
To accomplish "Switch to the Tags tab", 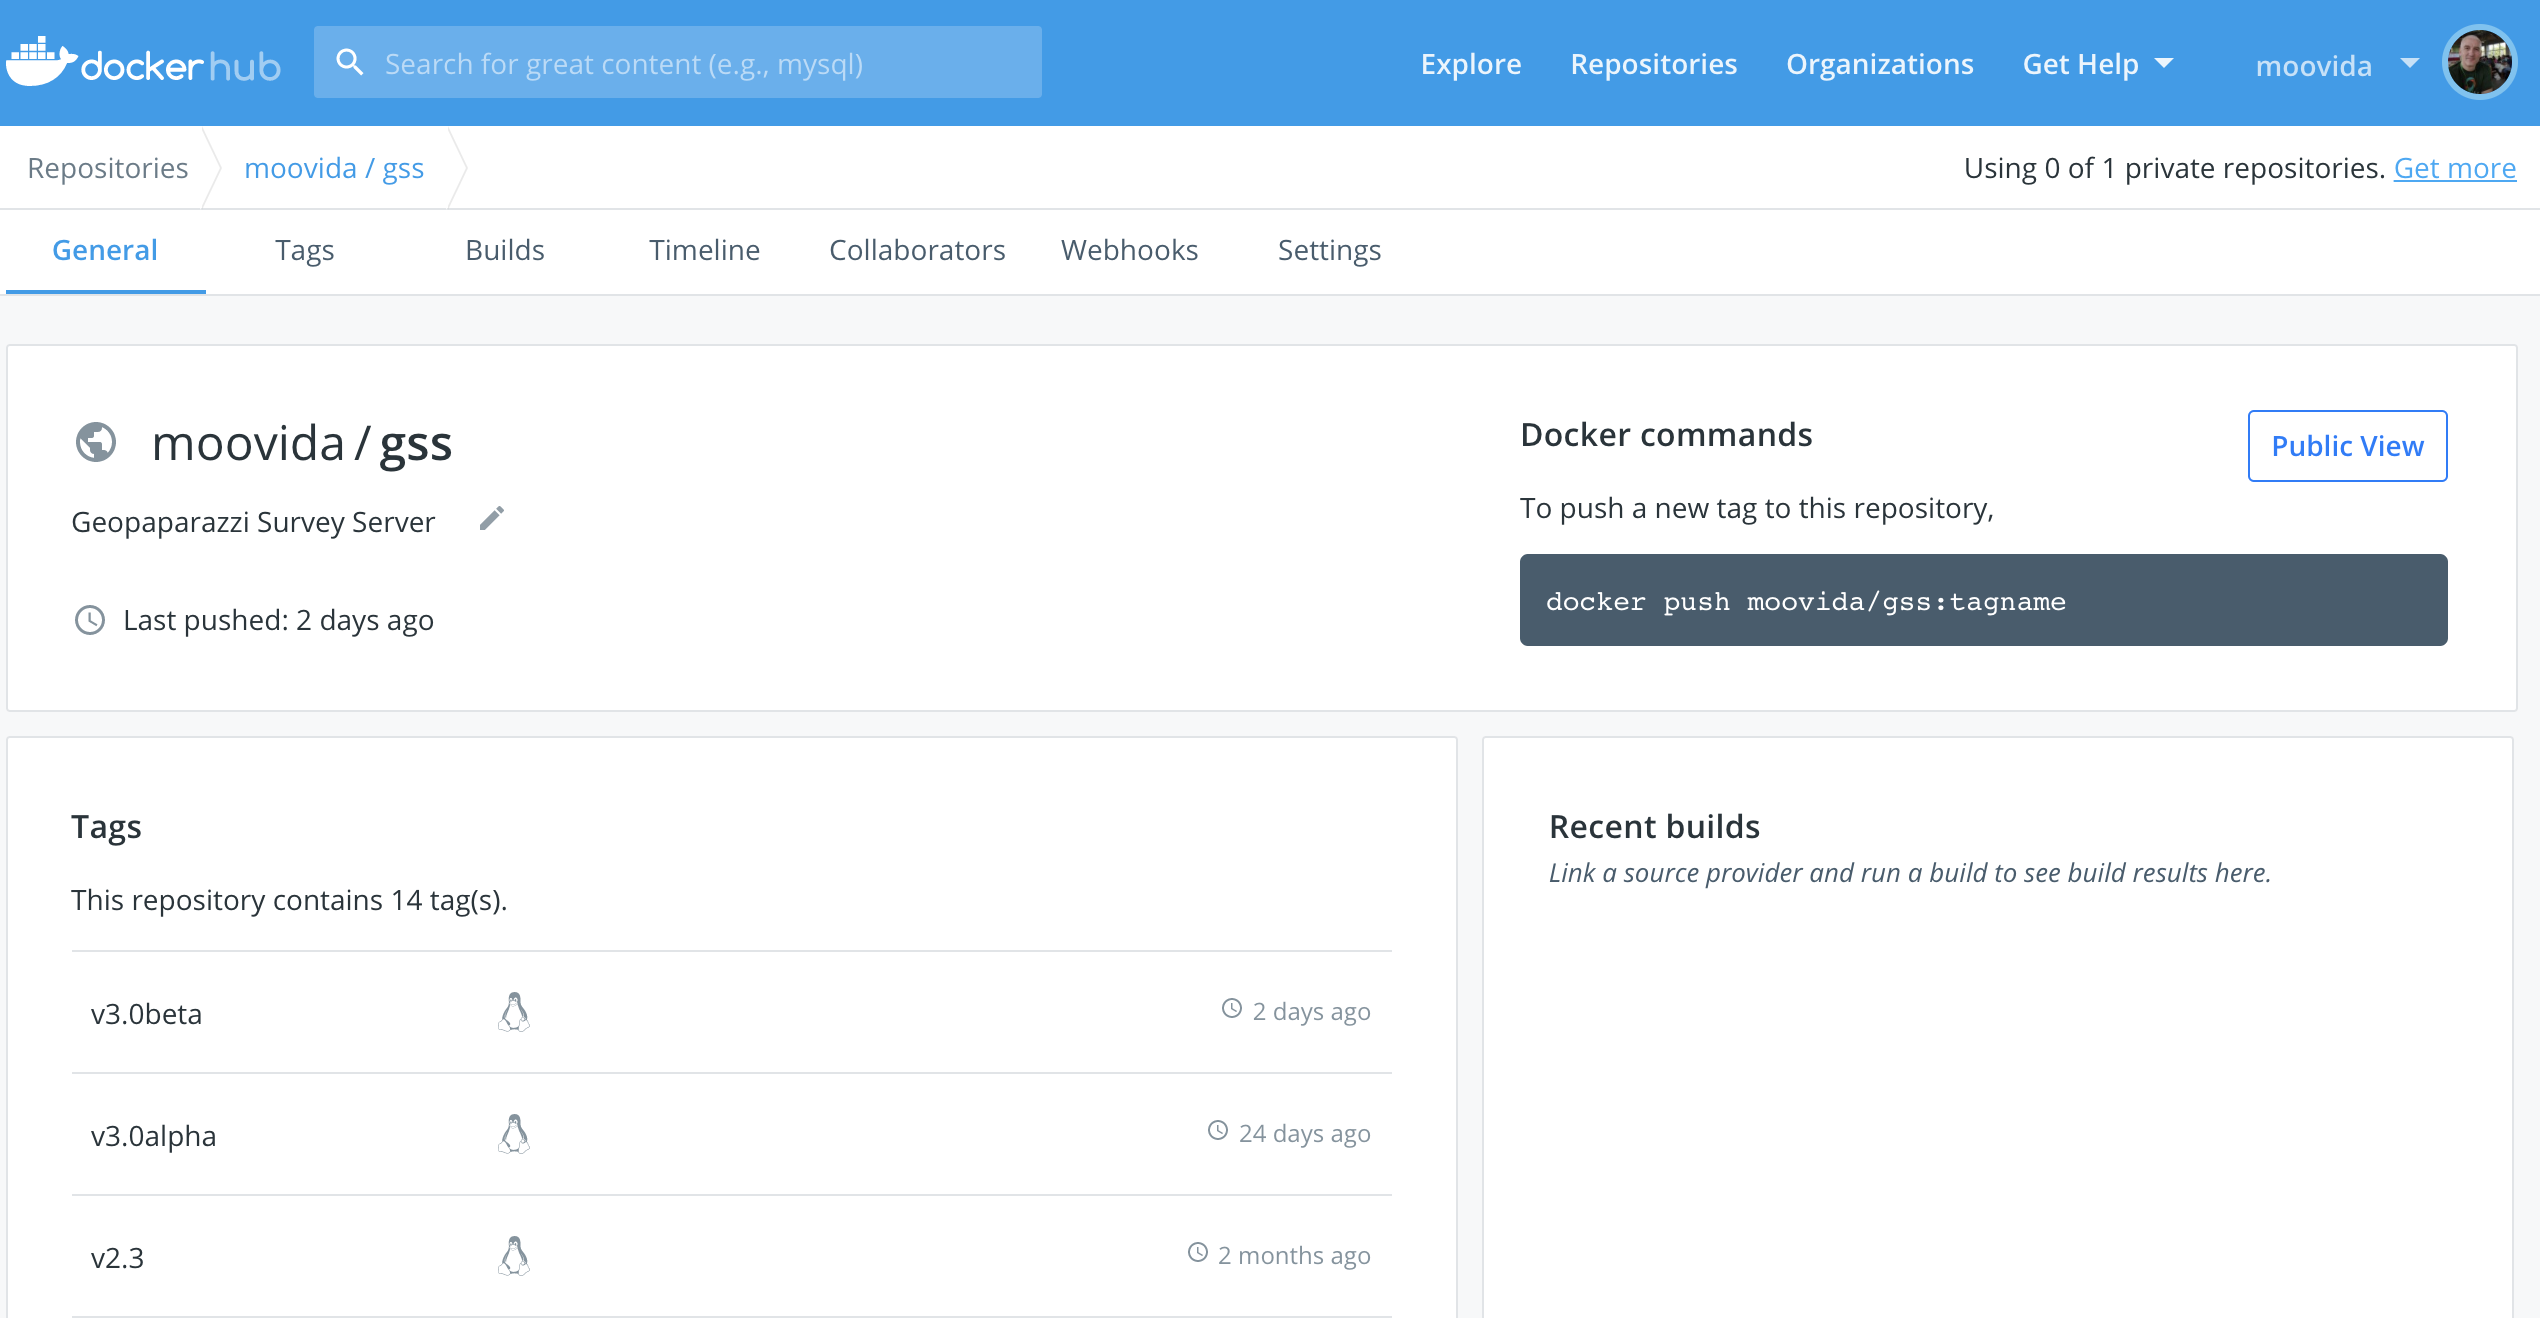I will pos(305,250).
